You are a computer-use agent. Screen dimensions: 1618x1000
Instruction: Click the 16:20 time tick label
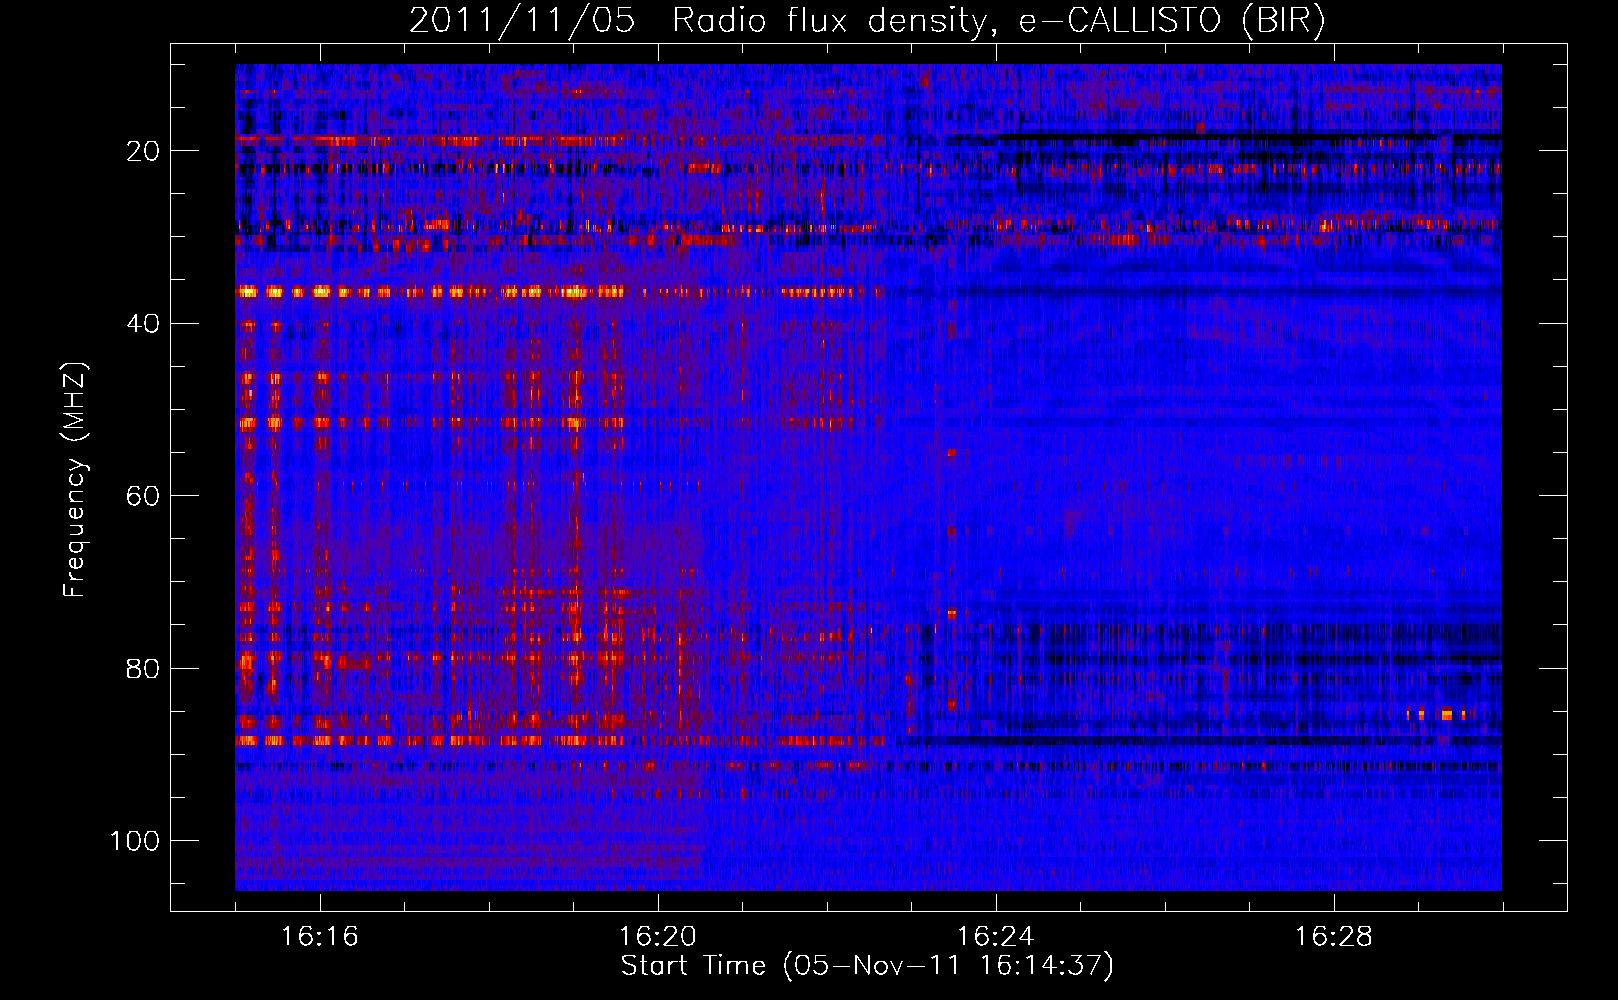pos(658,937)
